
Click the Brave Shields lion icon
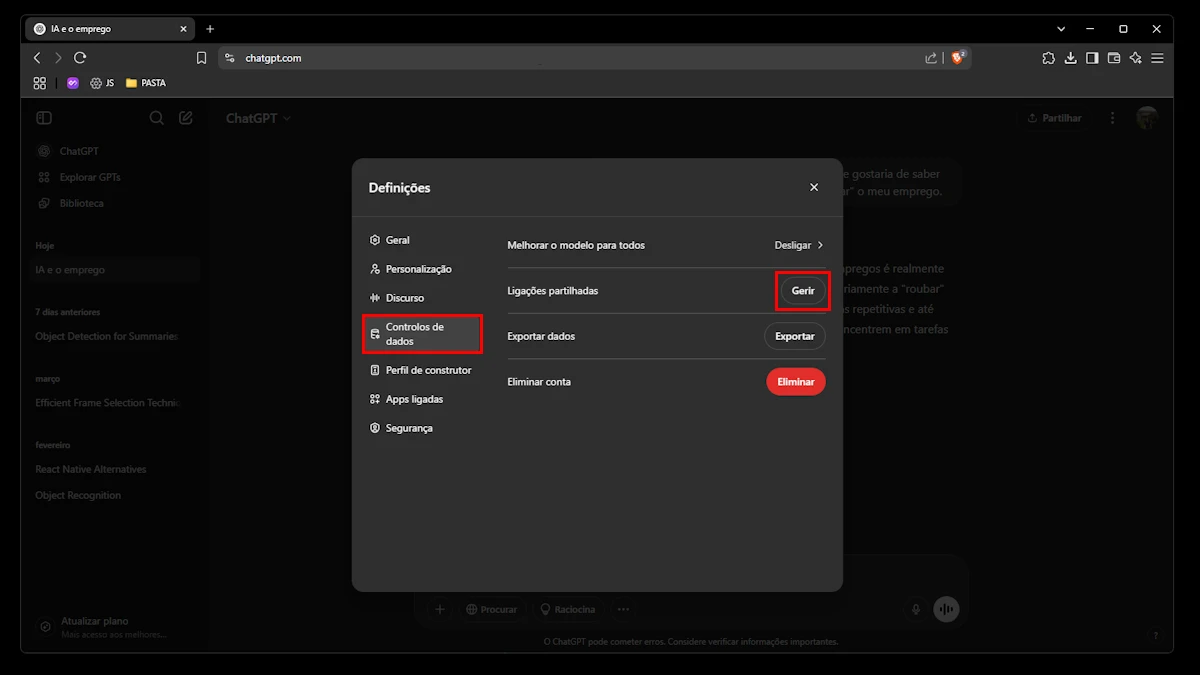(957, 58)
